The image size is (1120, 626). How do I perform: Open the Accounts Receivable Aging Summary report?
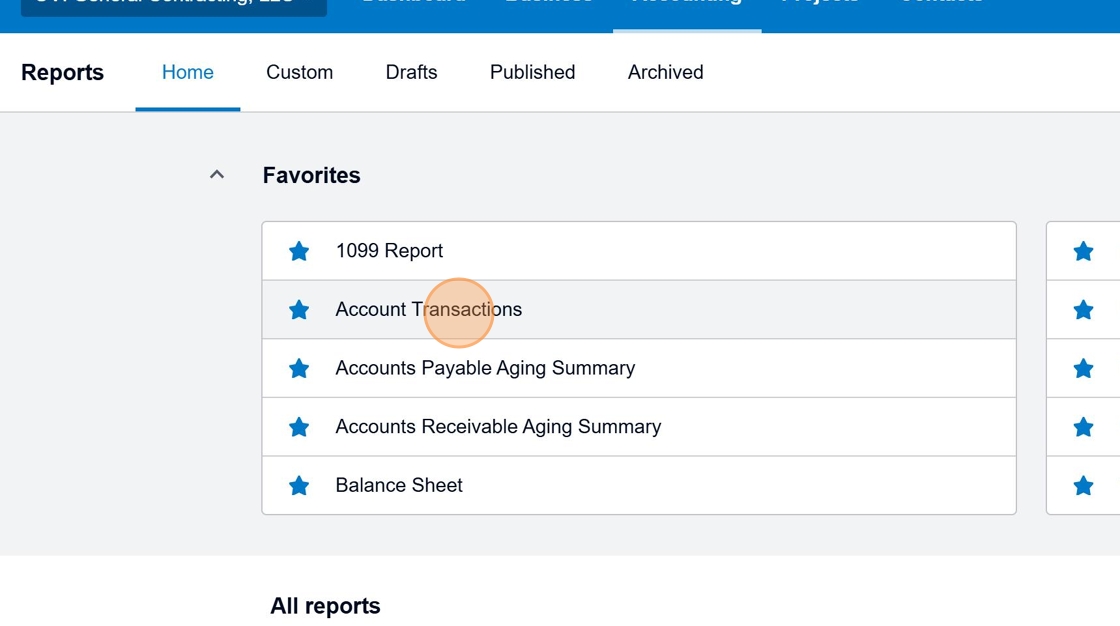498,427
